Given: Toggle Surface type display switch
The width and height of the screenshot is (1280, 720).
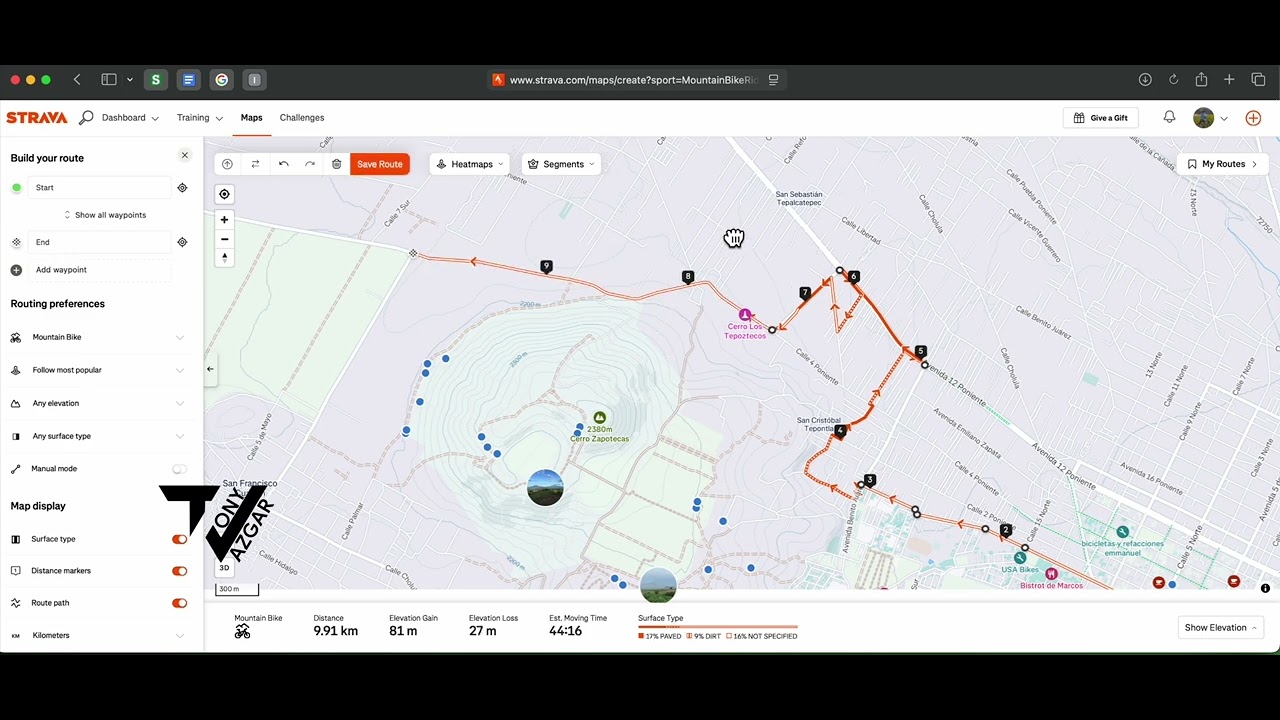Looking at the screenshot, I should point(179,539).
